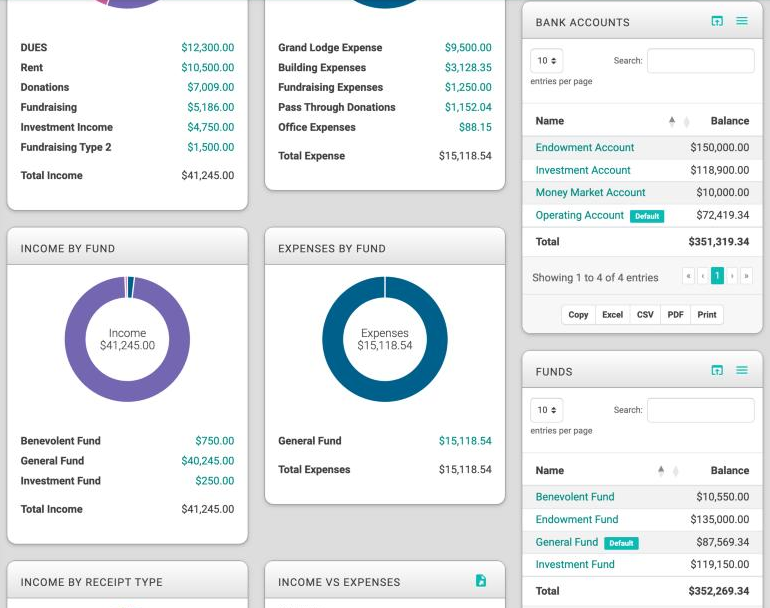The height and width of the screenshot is (608, 770).
Task: Export Income vs Expenses report file icon
Action: coord(481,580)
